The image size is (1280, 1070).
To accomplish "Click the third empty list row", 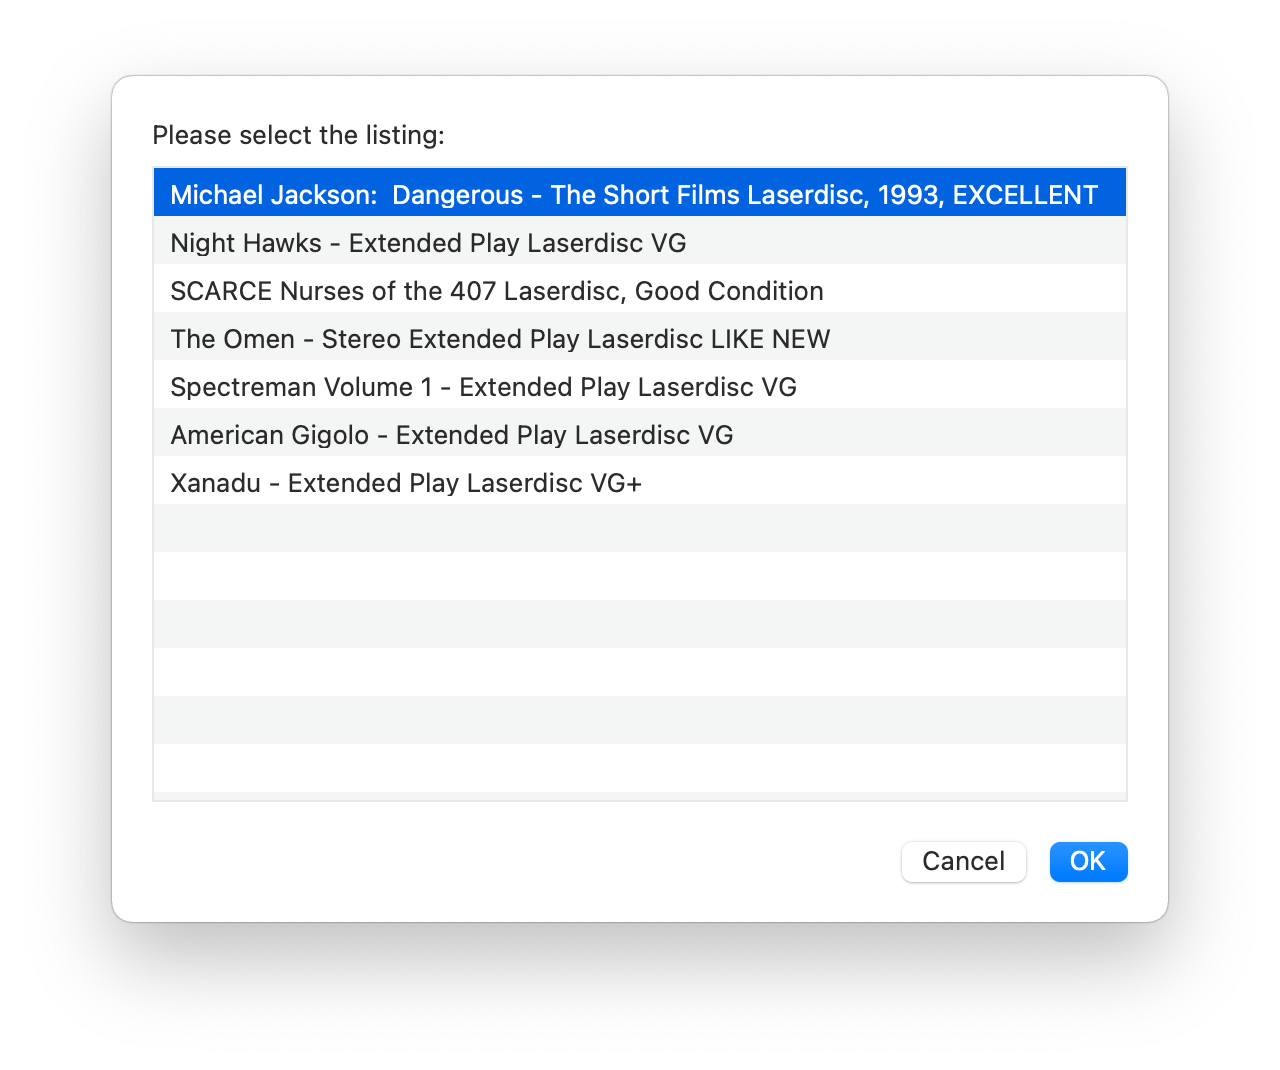I will tap(640, 624).
